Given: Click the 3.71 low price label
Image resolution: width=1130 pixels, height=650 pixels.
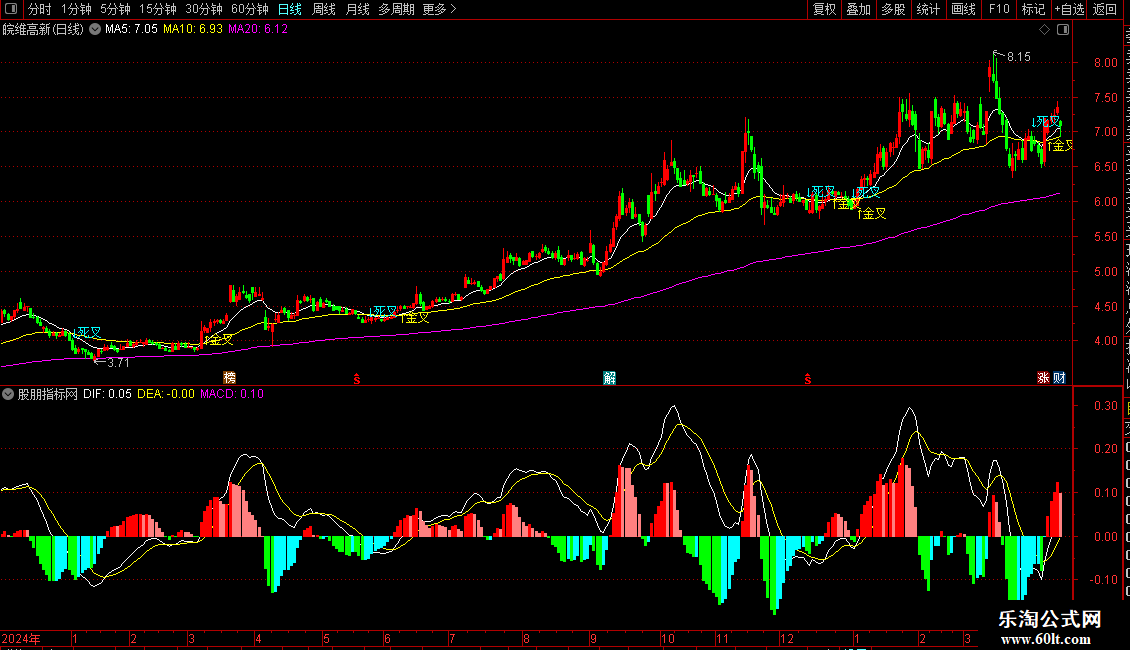Looking at the screenshot, I should pyautogui.click(x=118, y=363).
